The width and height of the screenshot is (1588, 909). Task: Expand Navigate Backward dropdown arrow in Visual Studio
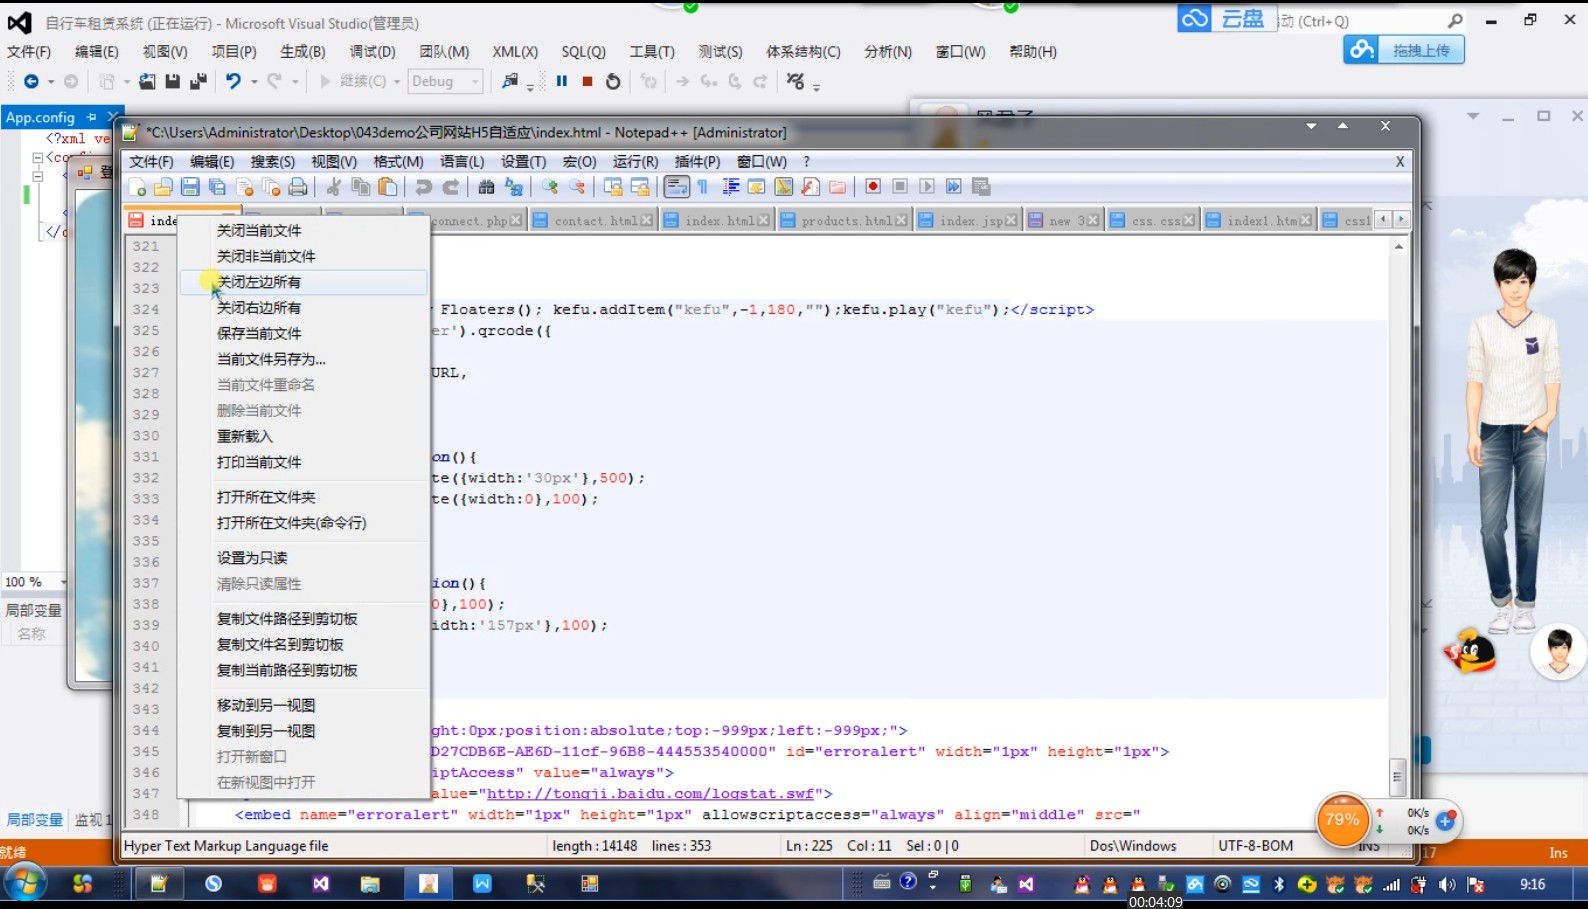click(51, 82)
